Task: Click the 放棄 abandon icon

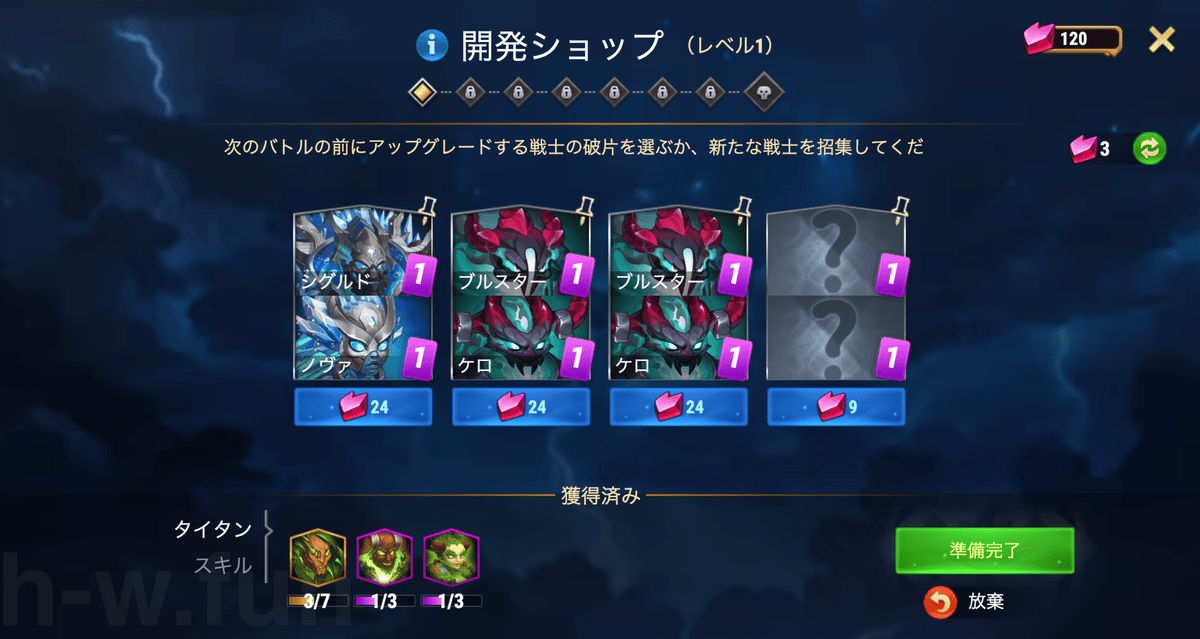Action: [x=939, y=601]
